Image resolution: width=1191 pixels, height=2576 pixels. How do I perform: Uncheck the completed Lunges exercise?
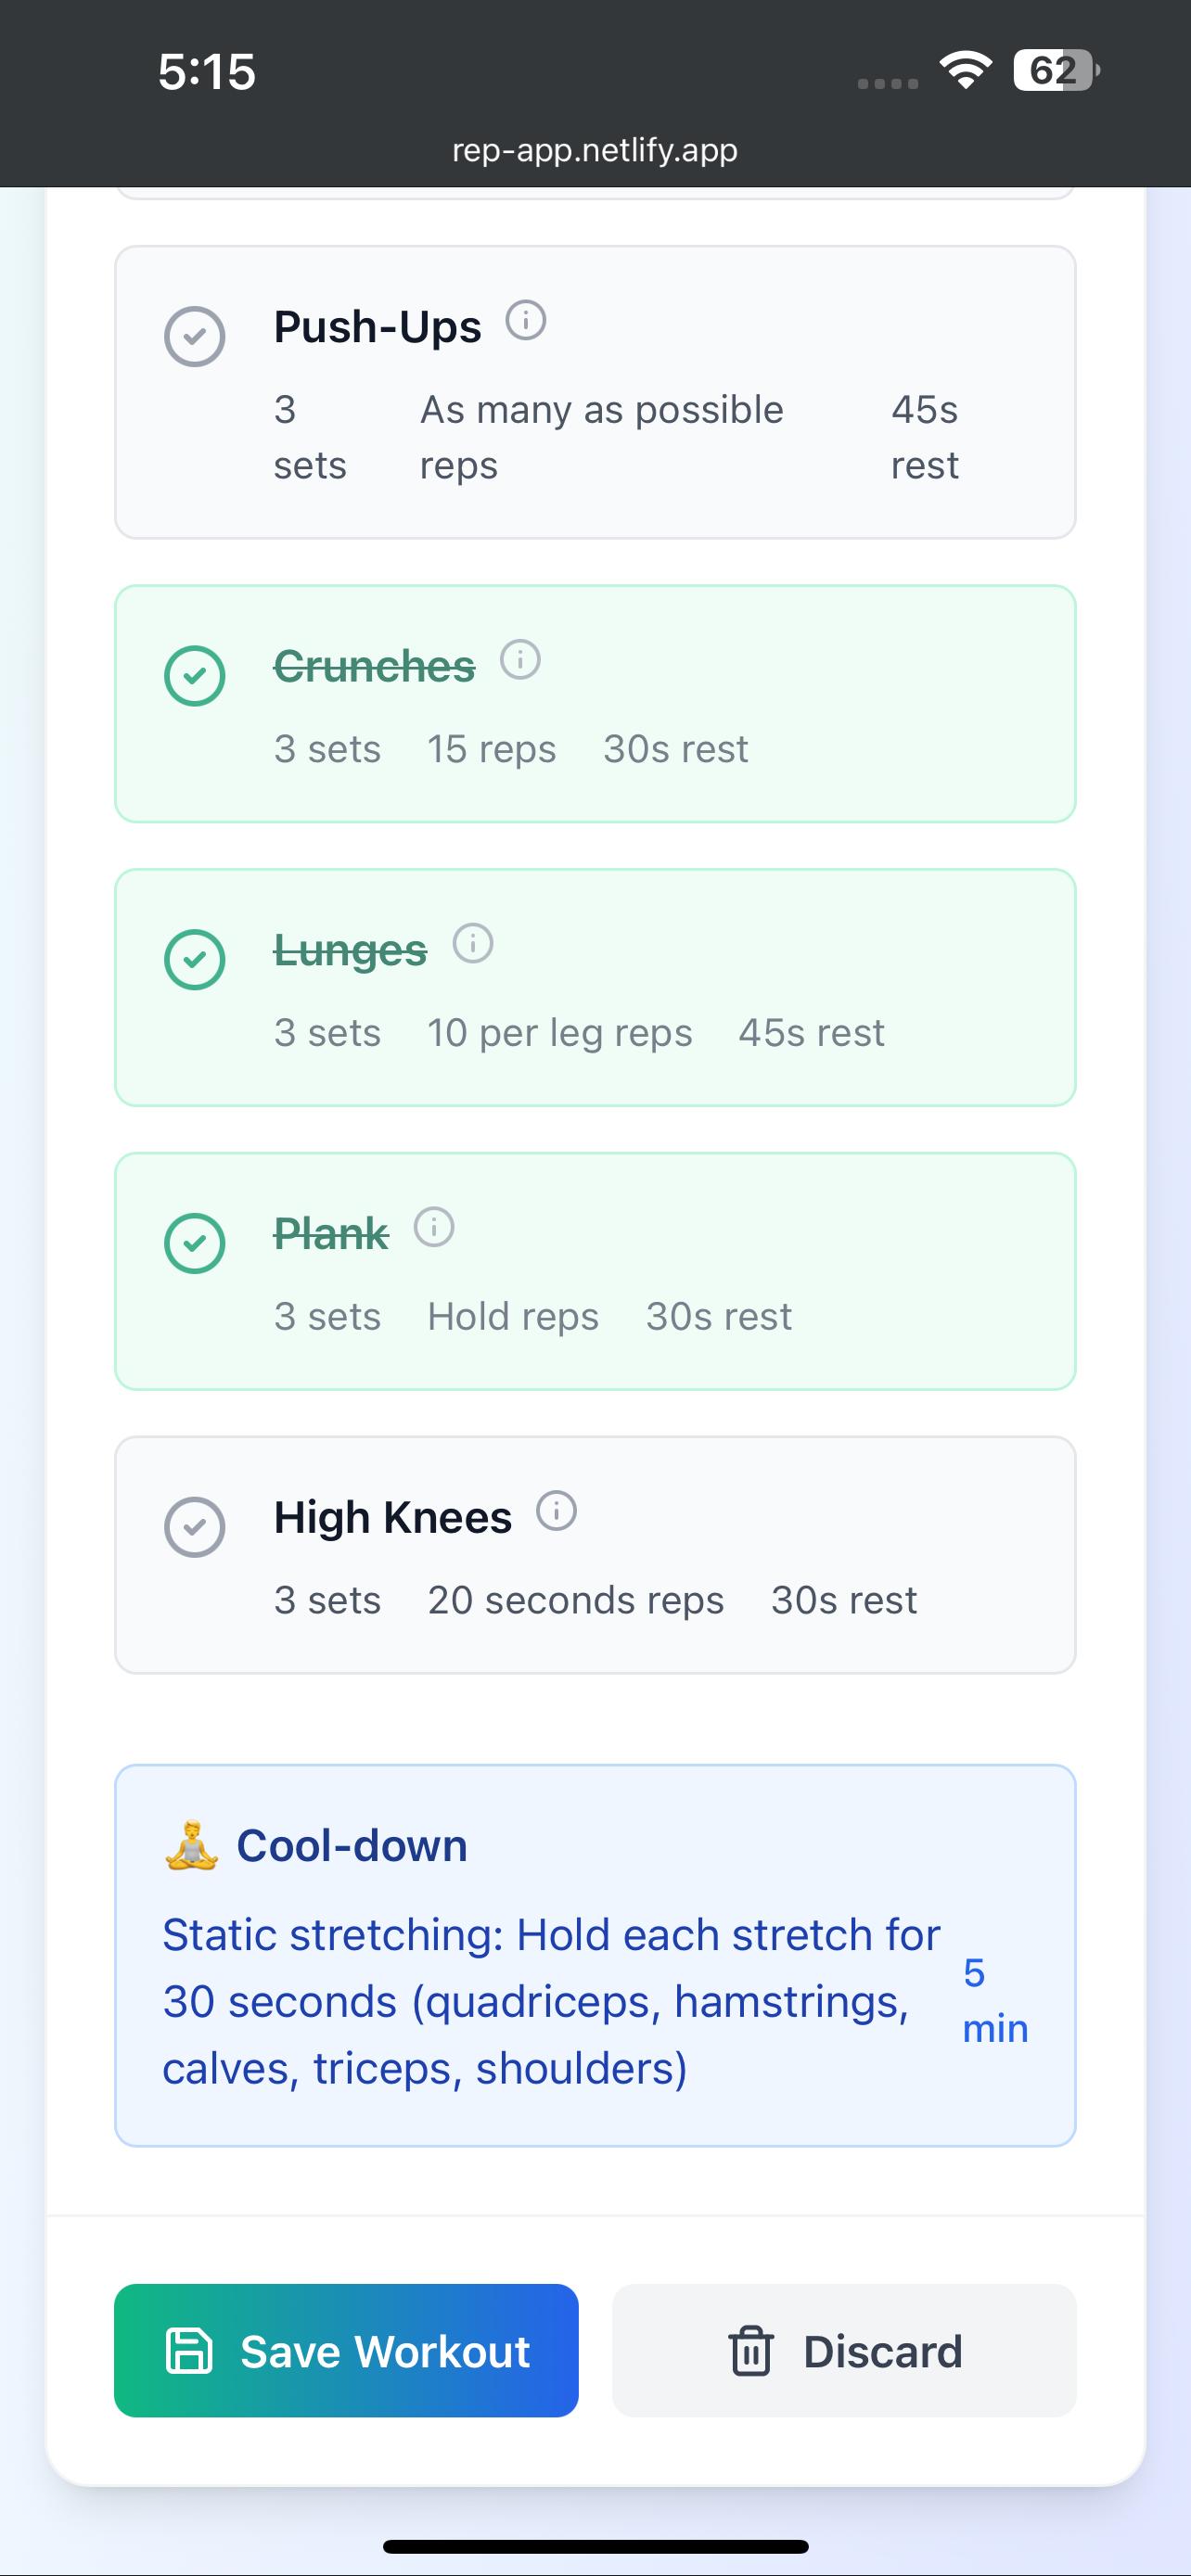195,960
